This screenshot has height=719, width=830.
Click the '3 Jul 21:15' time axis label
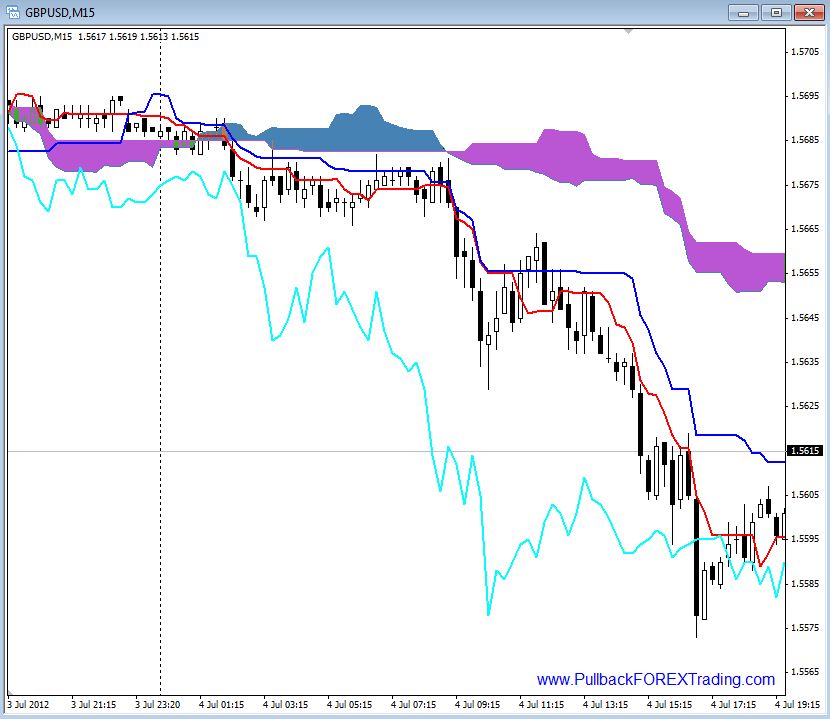[x=94, y=705]
